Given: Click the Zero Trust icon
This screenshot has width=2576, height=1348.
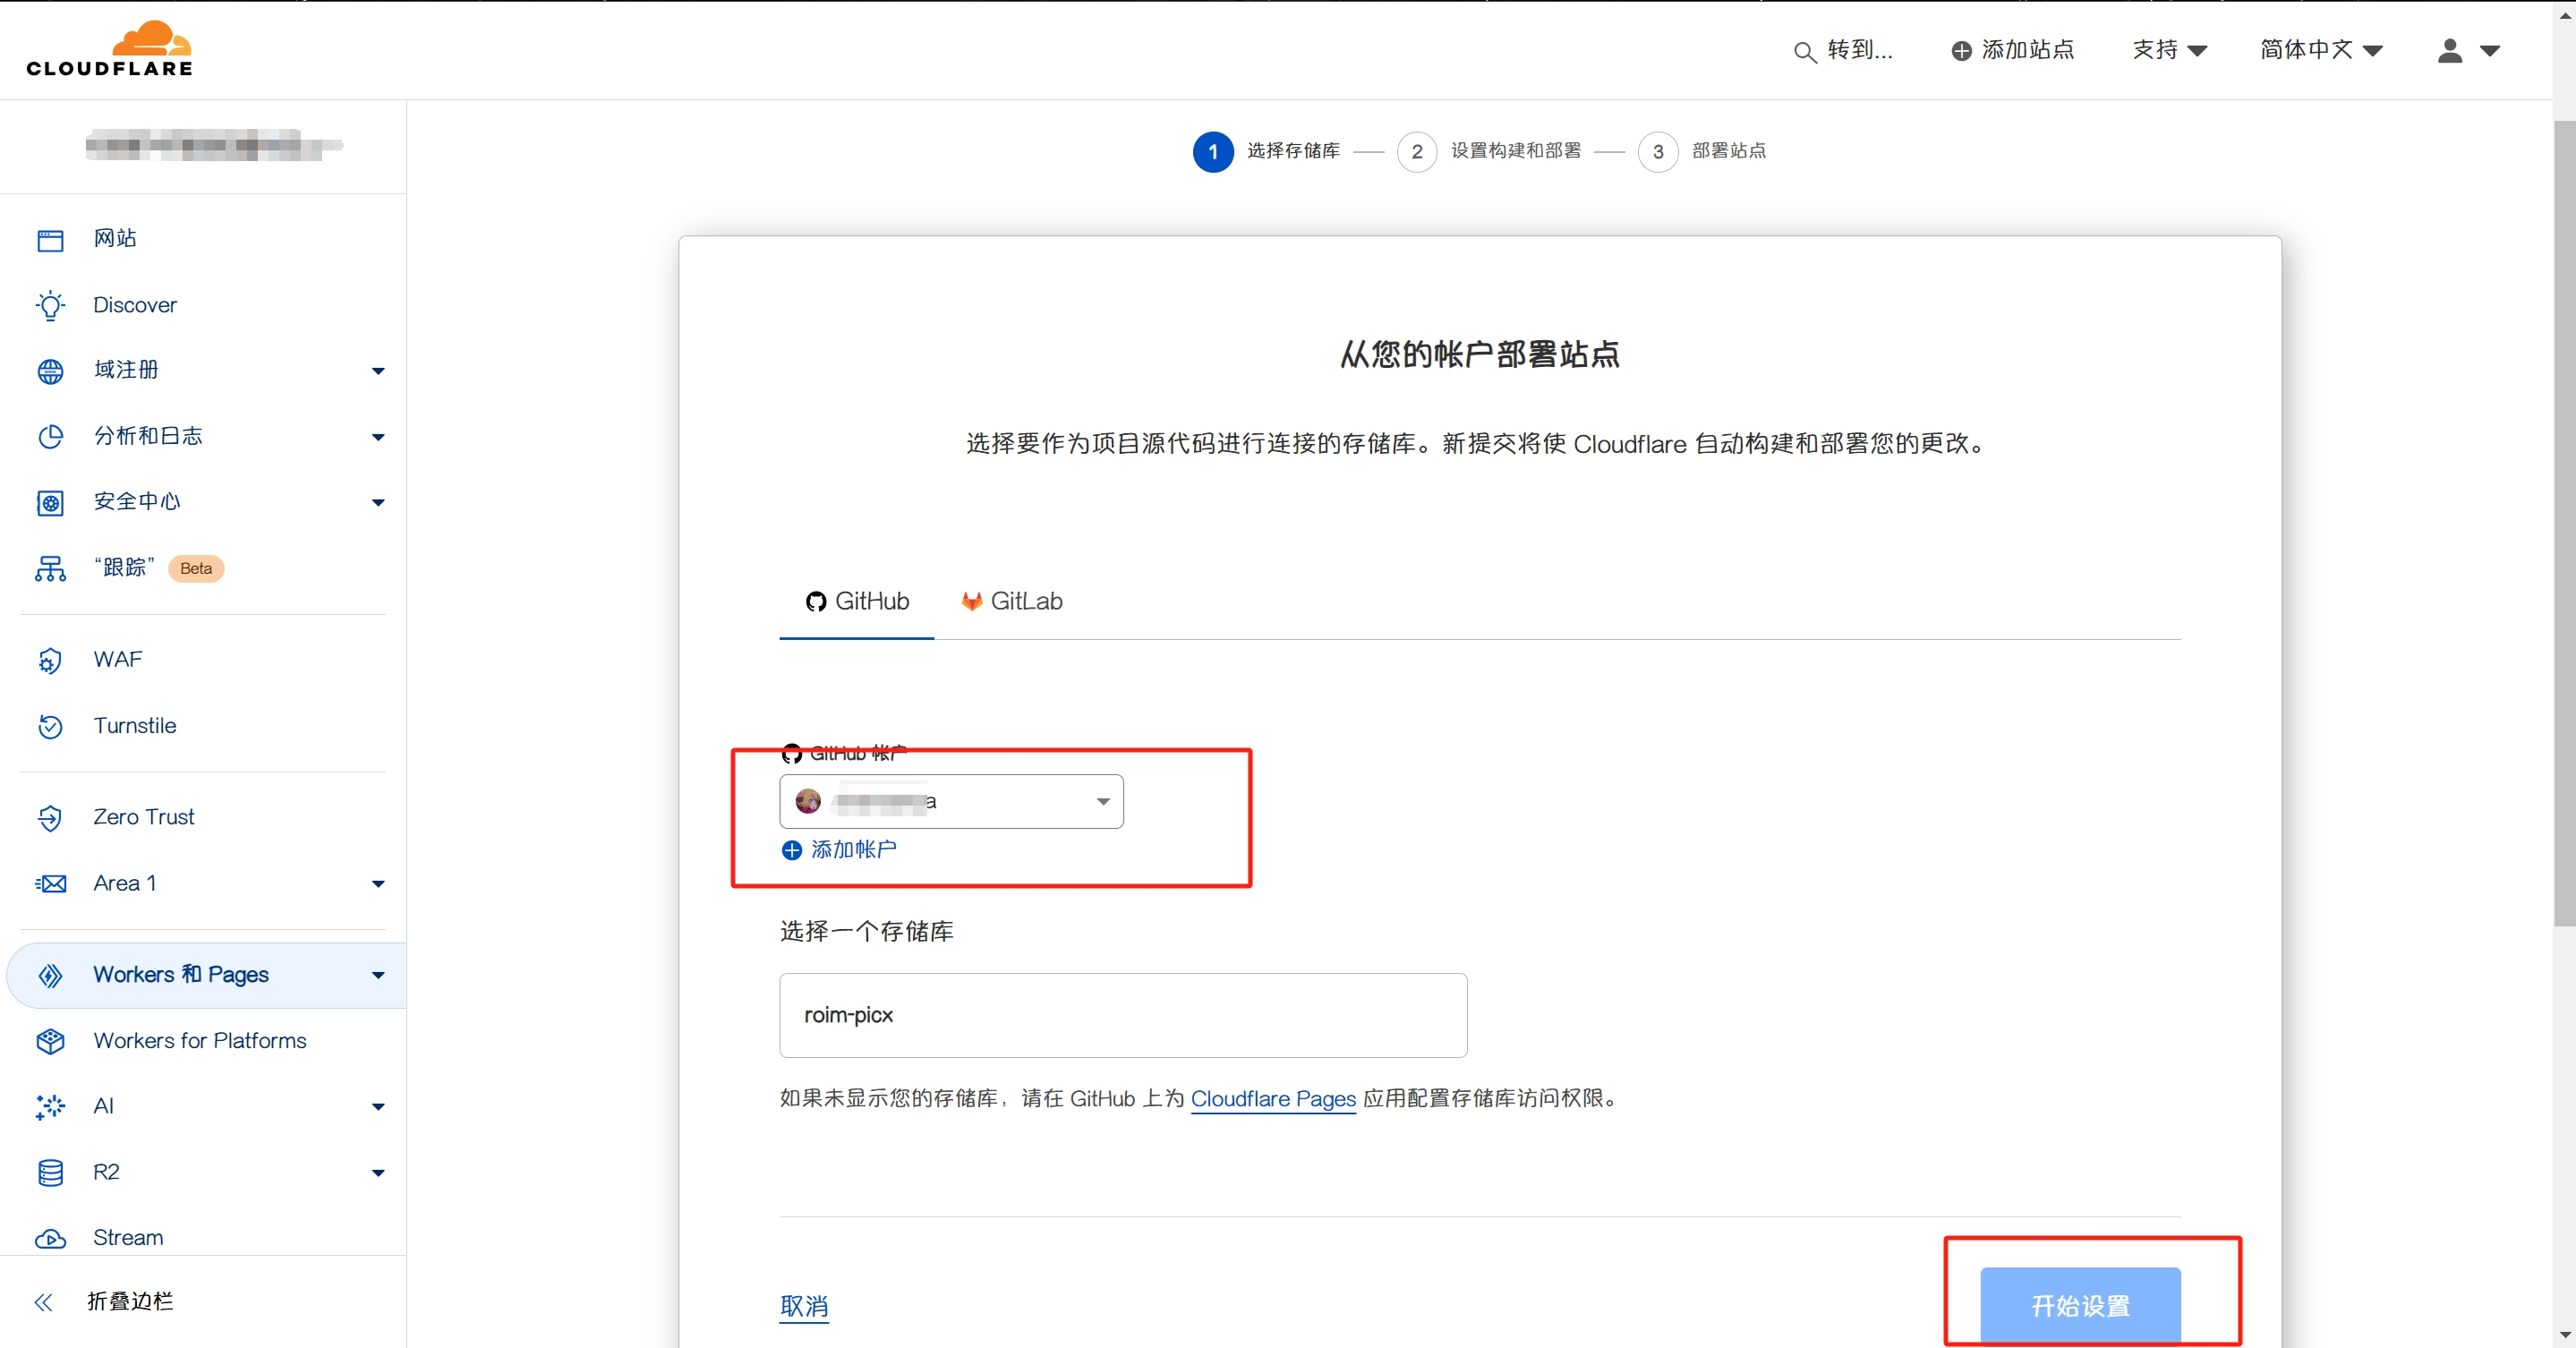Looking at the screenshot, I should [x=50, y=817].
